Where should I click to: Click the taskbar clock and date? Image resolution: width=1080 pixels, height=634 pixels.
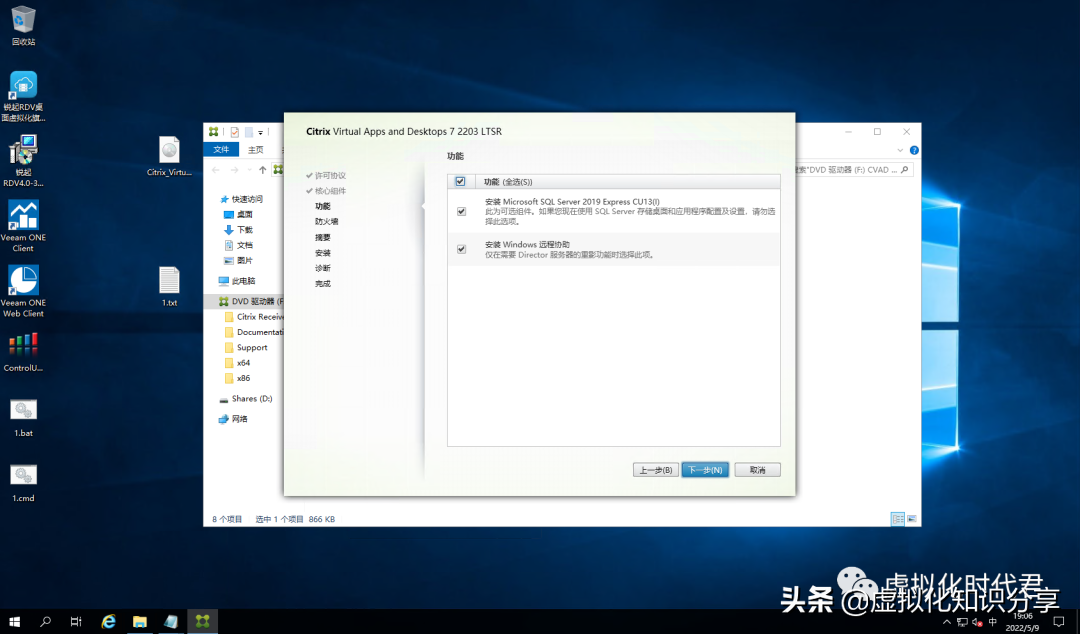(x=1023, y=622)
